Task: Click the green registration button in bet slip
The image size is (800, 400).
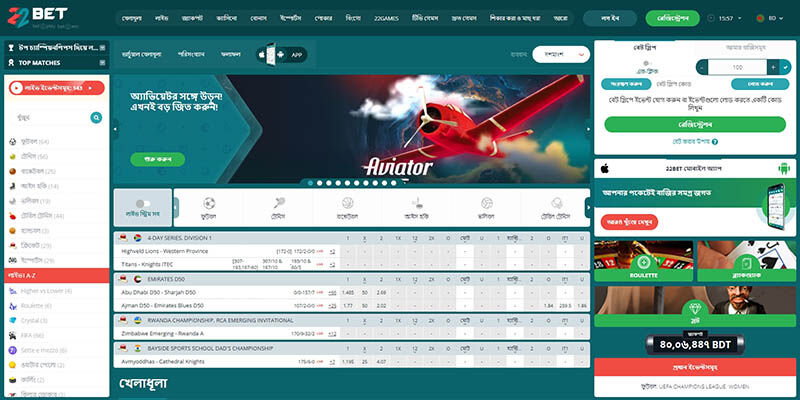Action: (695, 124)
